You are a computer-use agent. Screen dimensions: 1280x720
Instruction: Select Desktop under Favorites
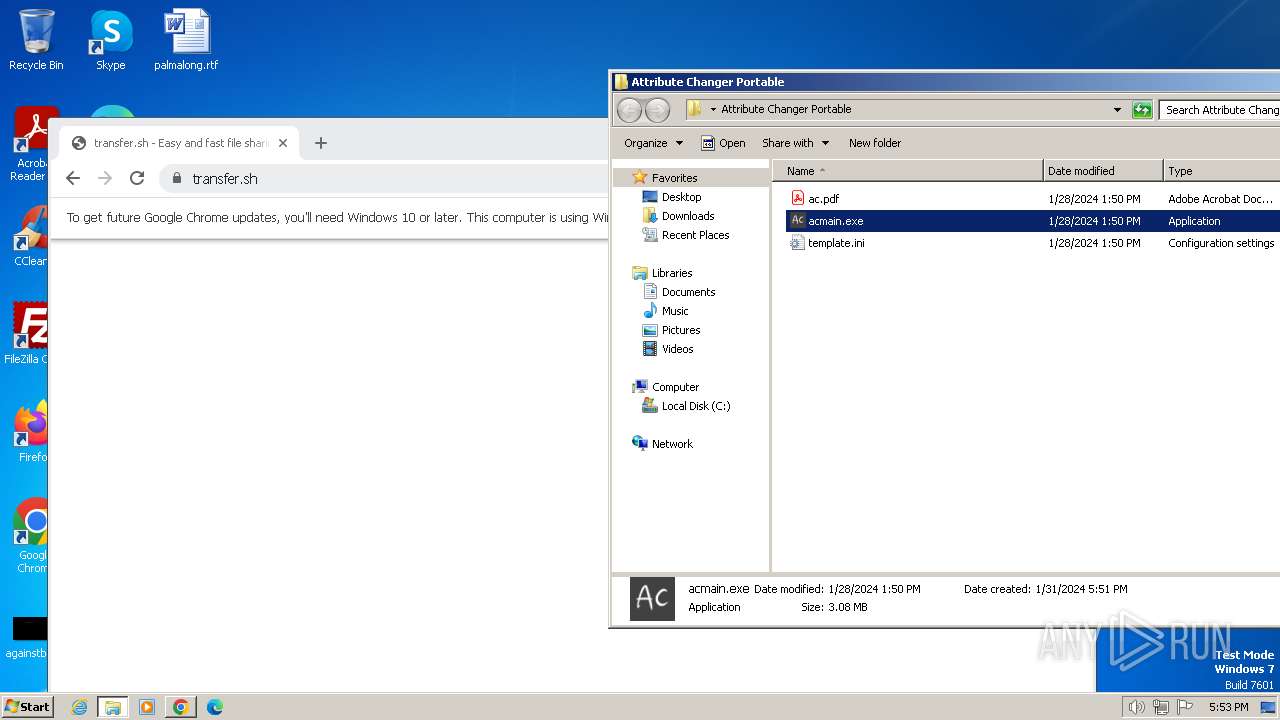click(x=681, y=197)
